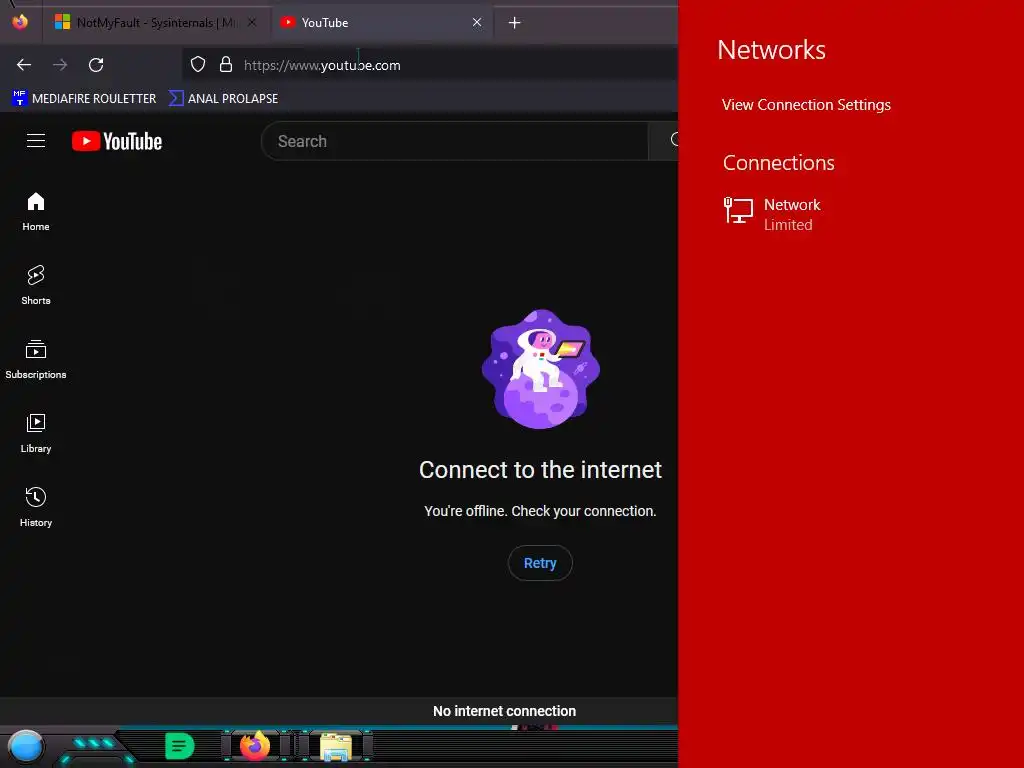The width and height of the screenshot is (1024, 768).
Task: Click the Connections section heading
Action: tap(778, 163)
